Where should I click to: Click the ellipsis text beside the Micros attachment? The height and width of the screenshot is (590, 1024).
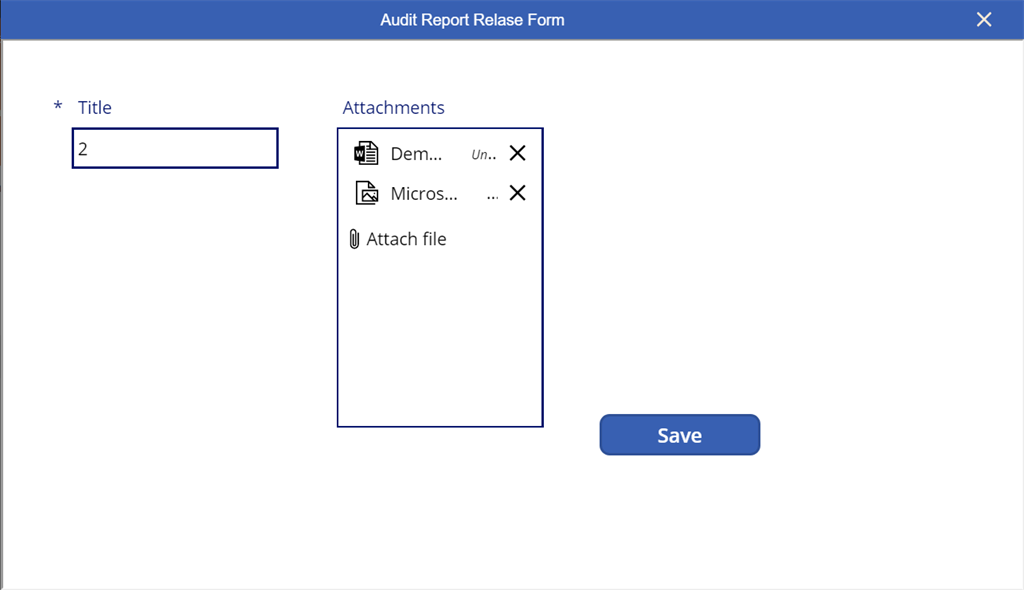point(491,195)
